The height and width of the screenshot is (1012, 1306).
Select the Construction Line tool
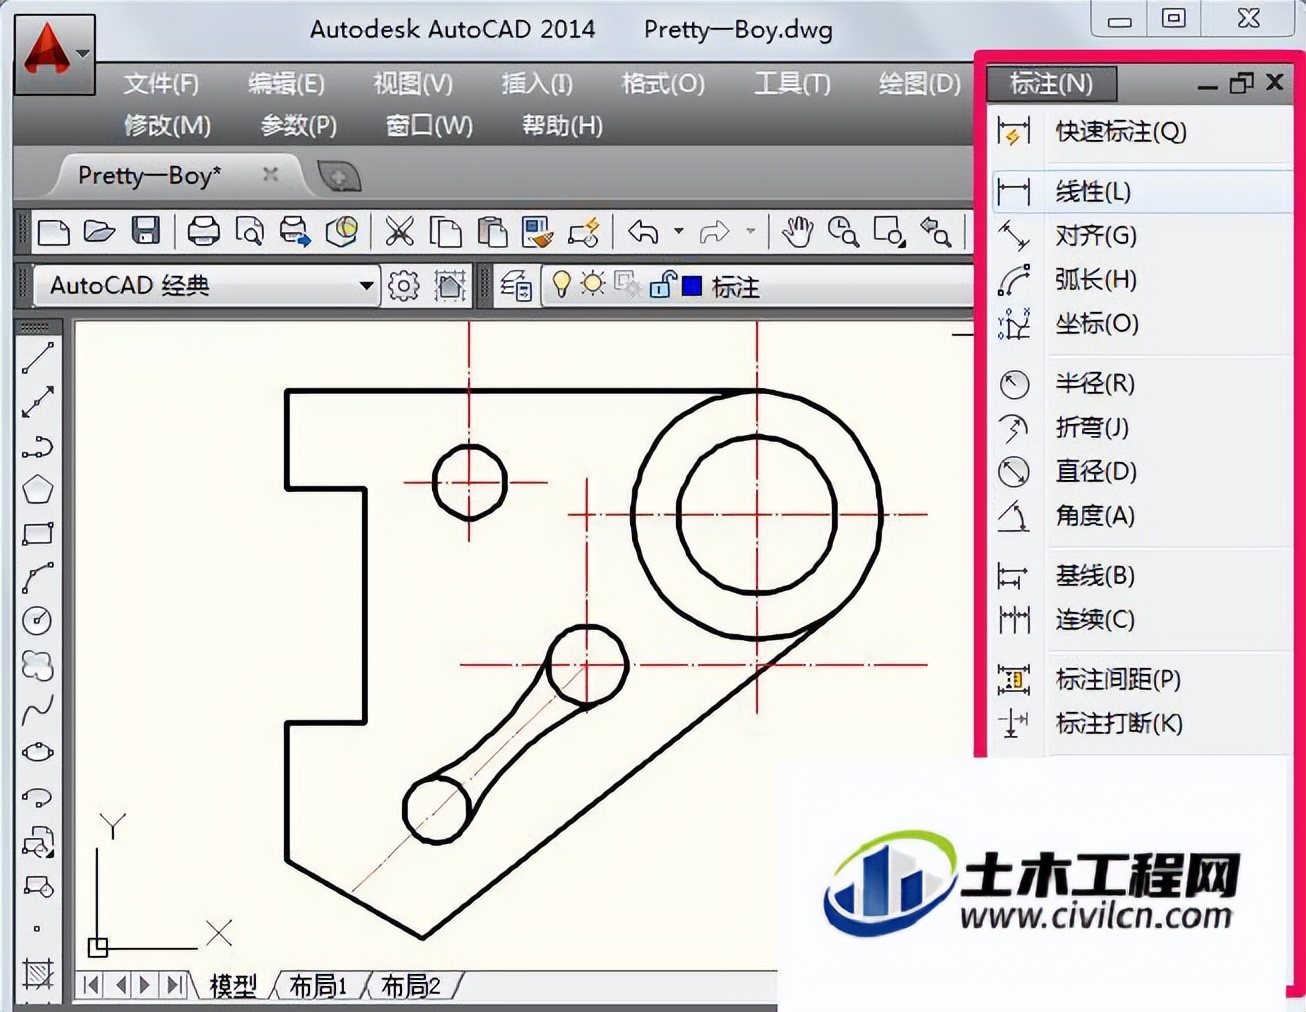37,401
